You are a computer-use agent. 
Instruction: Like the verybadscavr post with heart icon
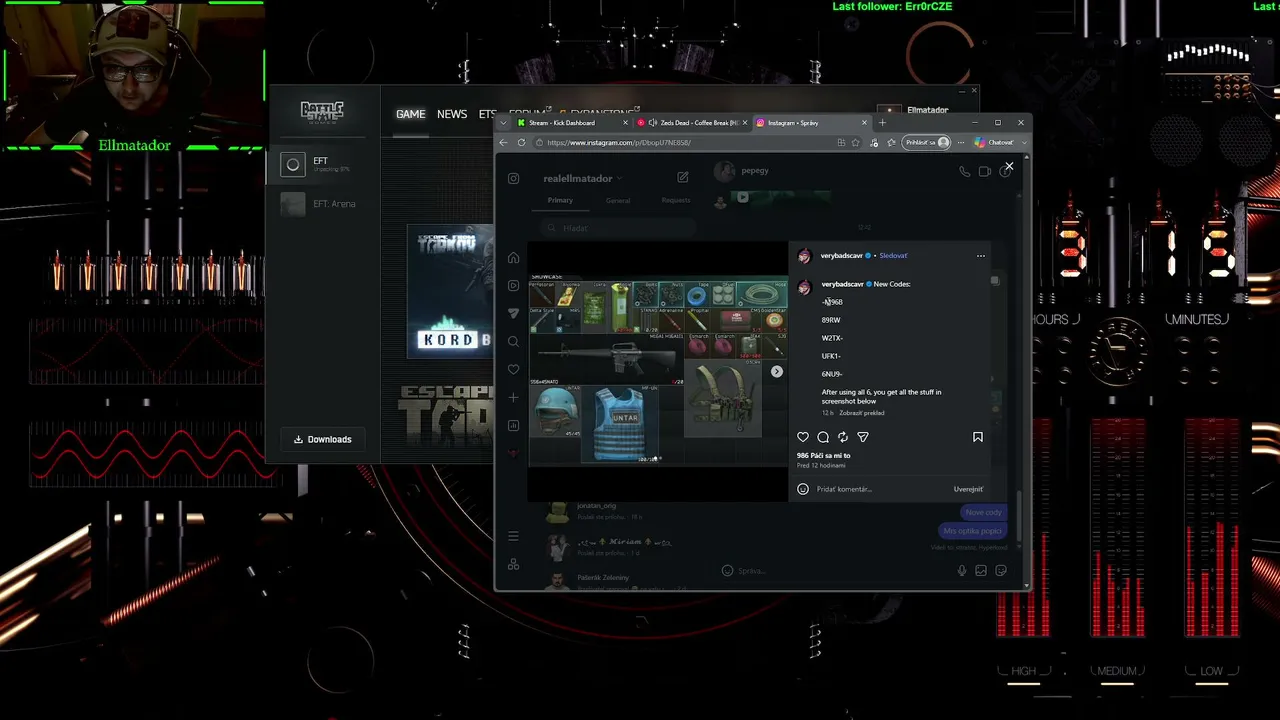803,437
